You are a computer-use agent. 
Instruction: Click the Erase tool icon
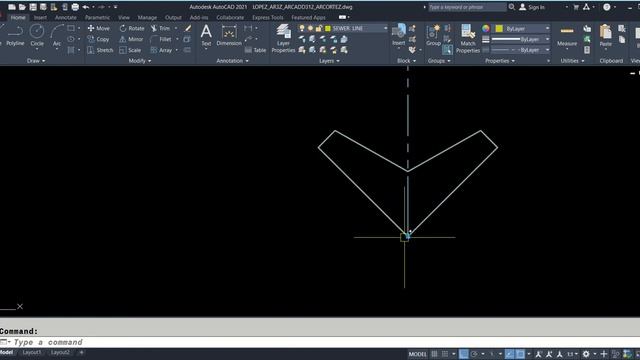pos(188,28)
